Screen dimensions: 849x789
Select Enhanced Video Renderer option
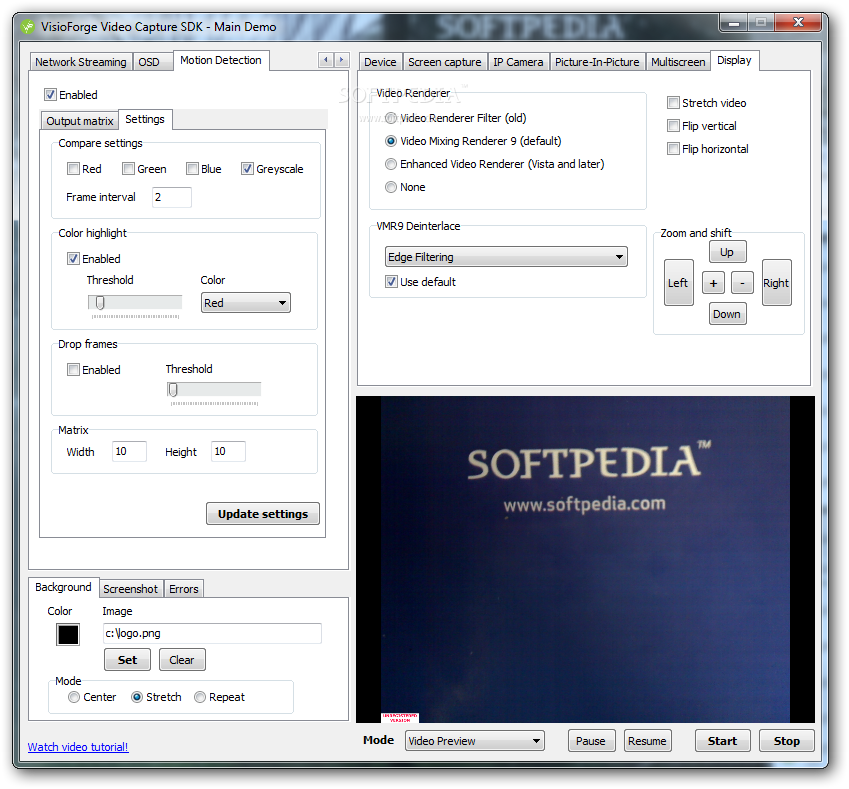(391, 164)
